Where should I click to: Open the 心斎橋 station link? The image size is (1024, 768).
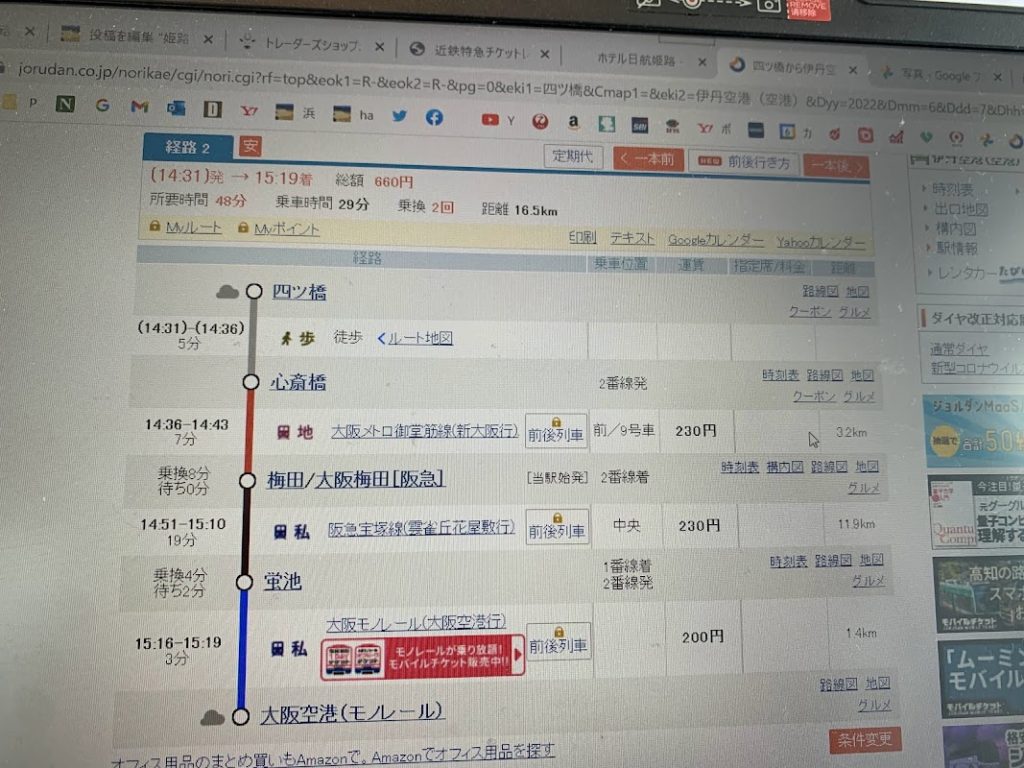point(297,382)
